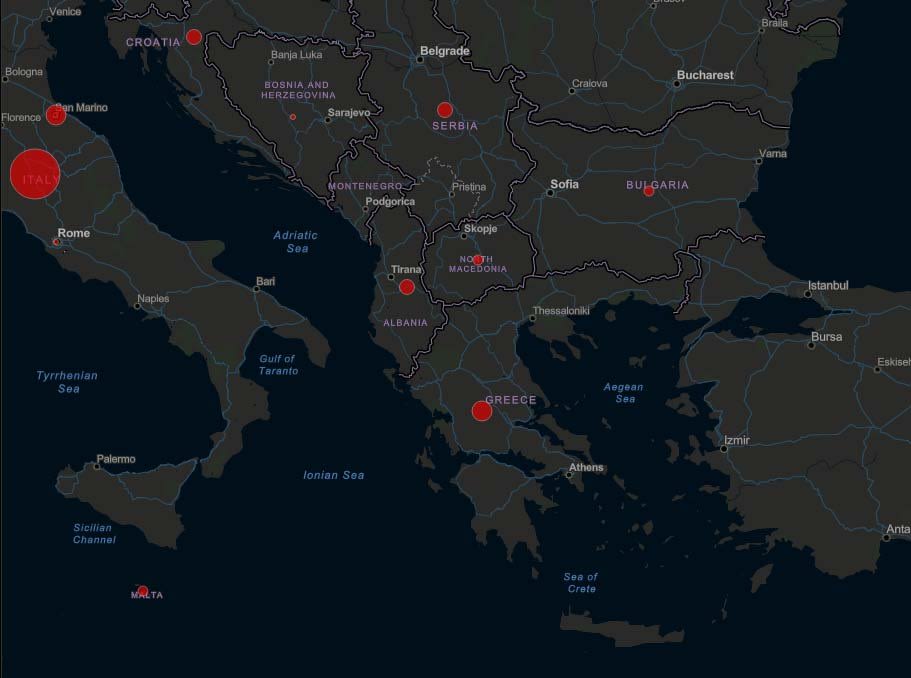Click the red circle near San Marino

pyautogui.click(x=56, y=115)
